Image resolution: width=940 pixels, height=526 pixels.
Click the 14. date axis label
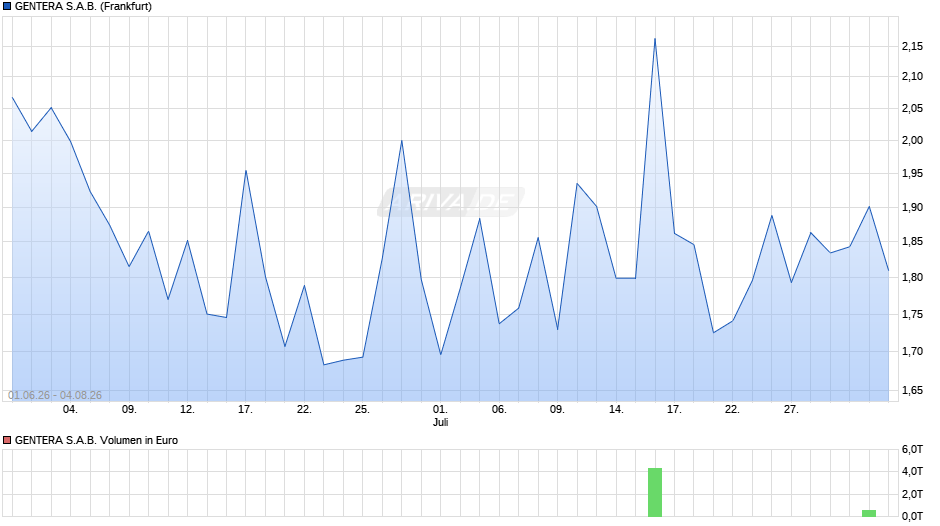(616, 410)
